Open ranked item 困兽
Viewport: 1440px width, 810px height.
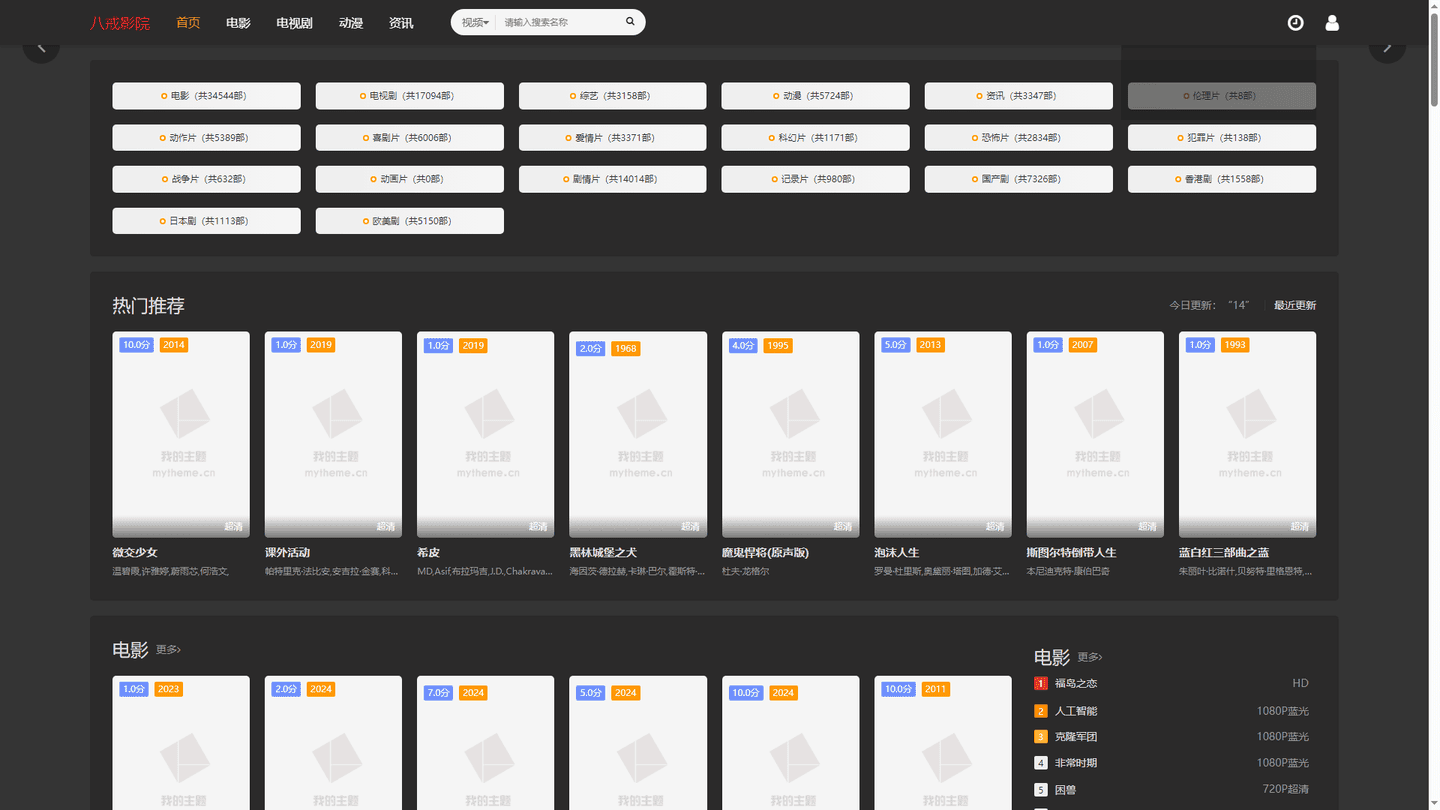[1065, 789]
